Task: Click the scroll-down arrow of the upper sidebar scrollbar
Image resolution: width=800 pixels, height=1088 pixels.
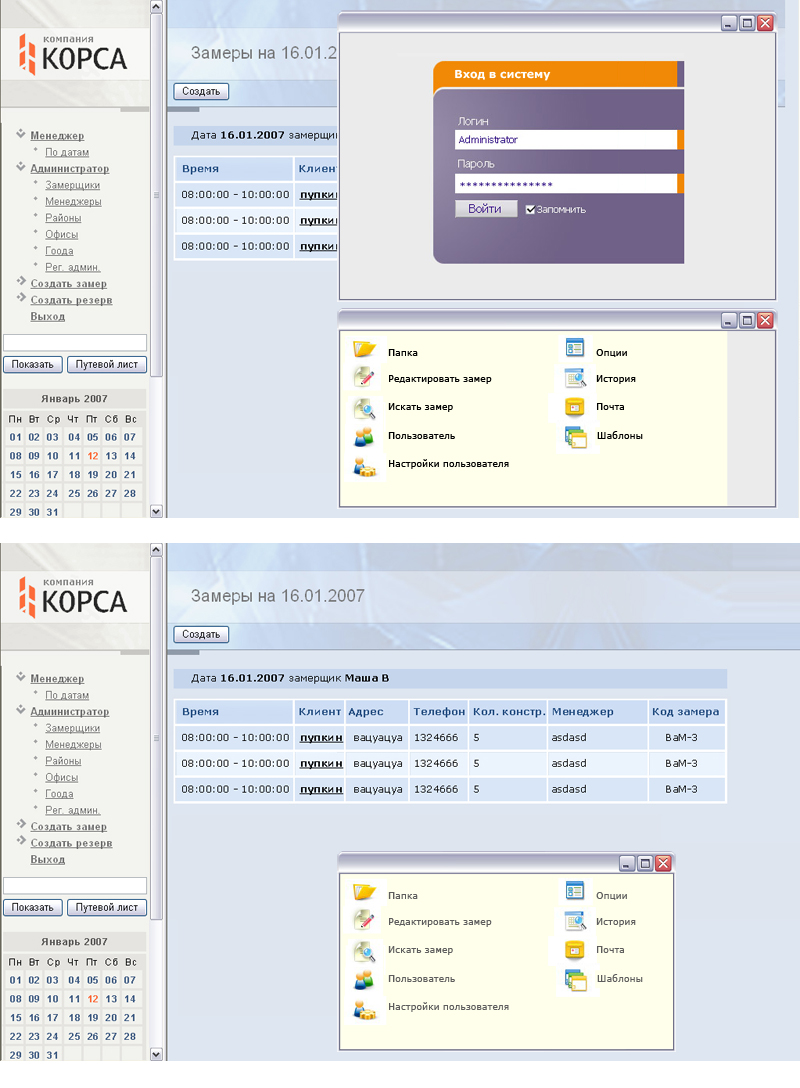Action: tap(156, 511)
